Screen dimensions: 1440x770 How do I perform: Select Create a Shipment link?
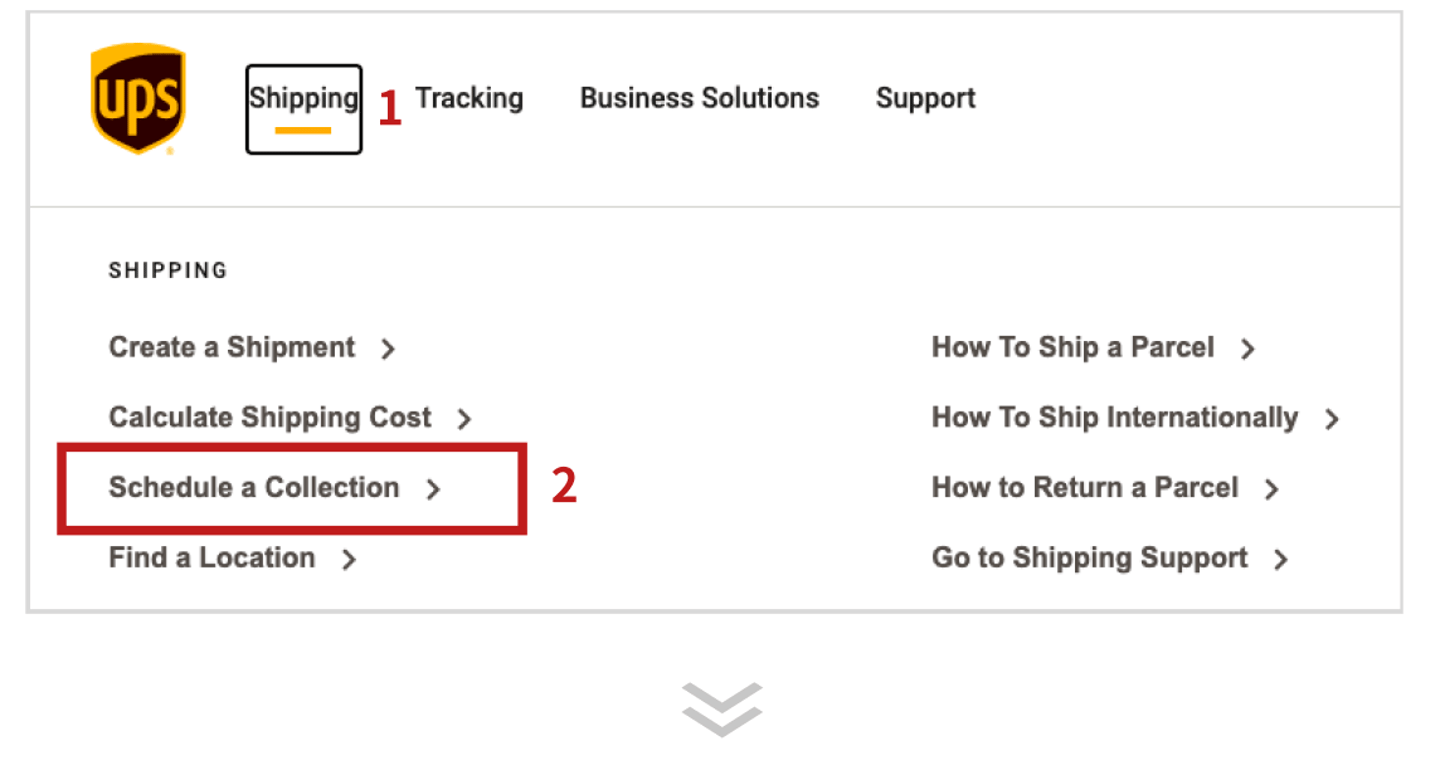tap(232, 347)
